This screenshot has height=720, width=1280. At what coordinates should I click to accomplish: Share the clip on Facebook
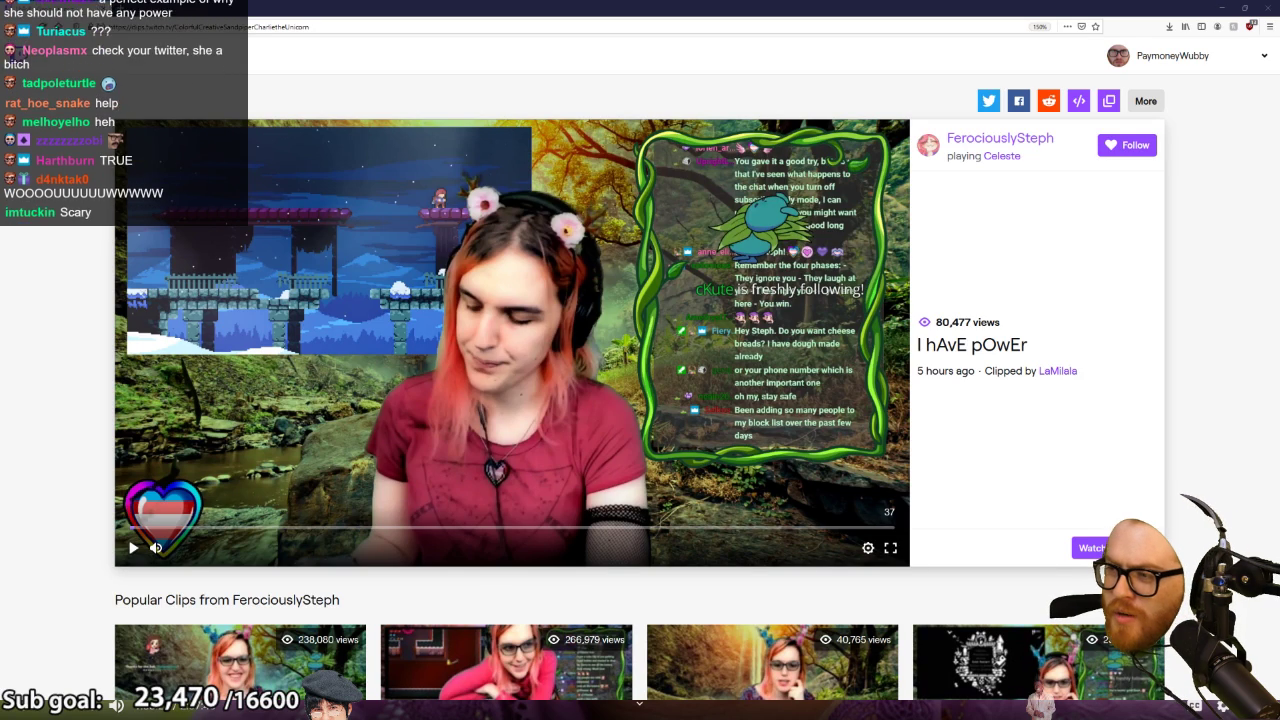pos(1019,101)
